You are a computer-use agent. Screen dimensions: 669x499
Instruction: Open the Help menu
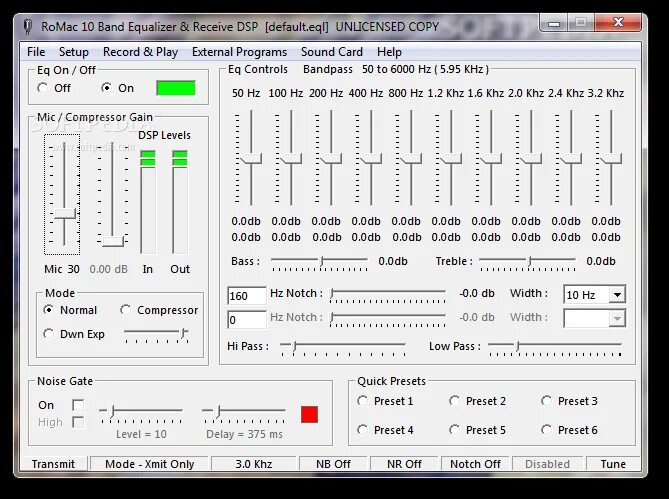tap(389, 52)
